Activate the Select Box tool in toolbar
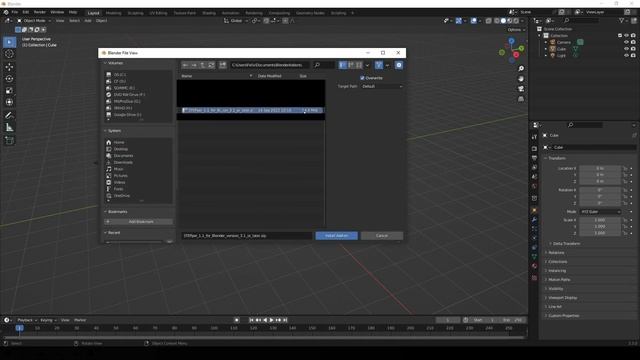This screenshot has width=640, height=360. 9,42
